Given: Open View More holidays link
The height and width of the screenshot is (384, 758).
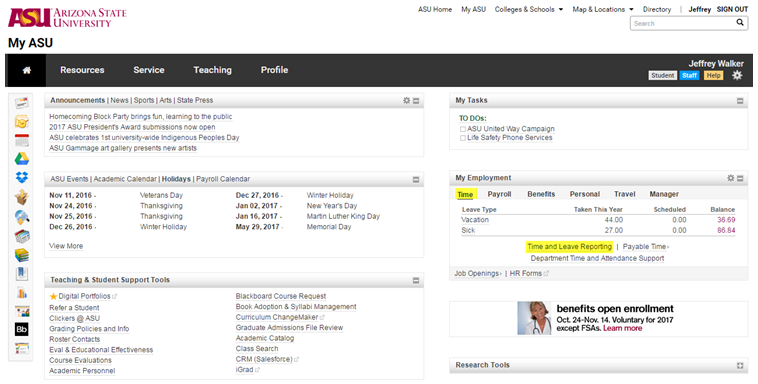Looking at the screenshot, I should (66, 246).
